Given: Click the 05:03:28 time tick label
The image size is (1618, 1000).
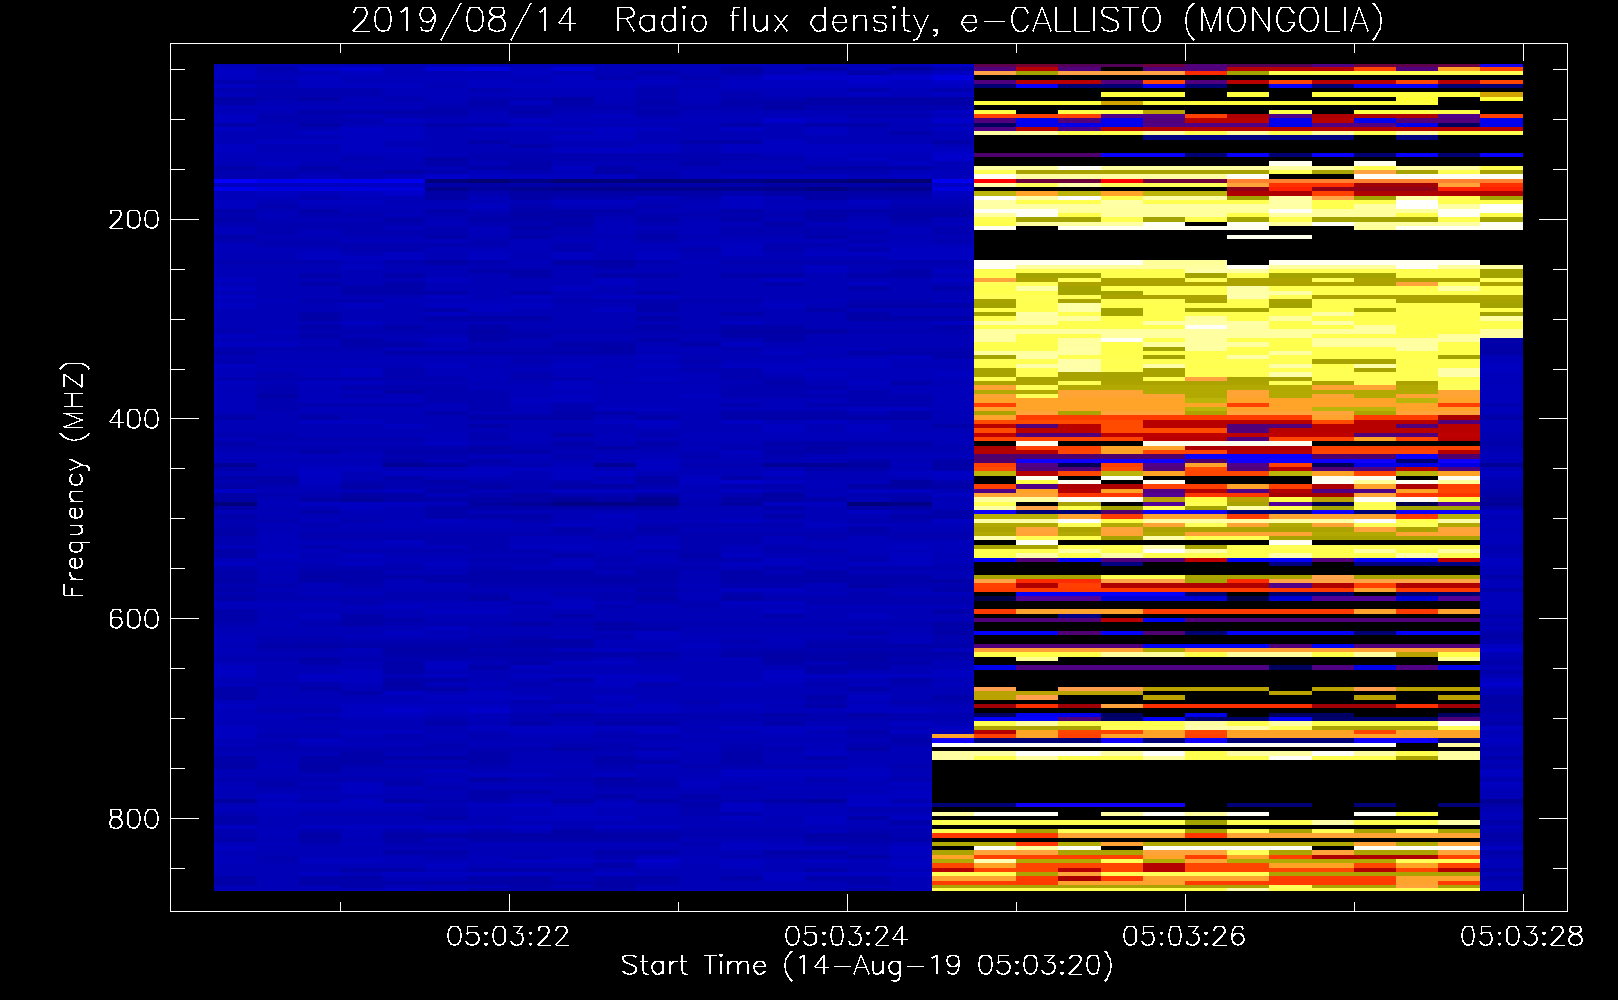Looking at the screenshot, I should (x=1522, y=936).
